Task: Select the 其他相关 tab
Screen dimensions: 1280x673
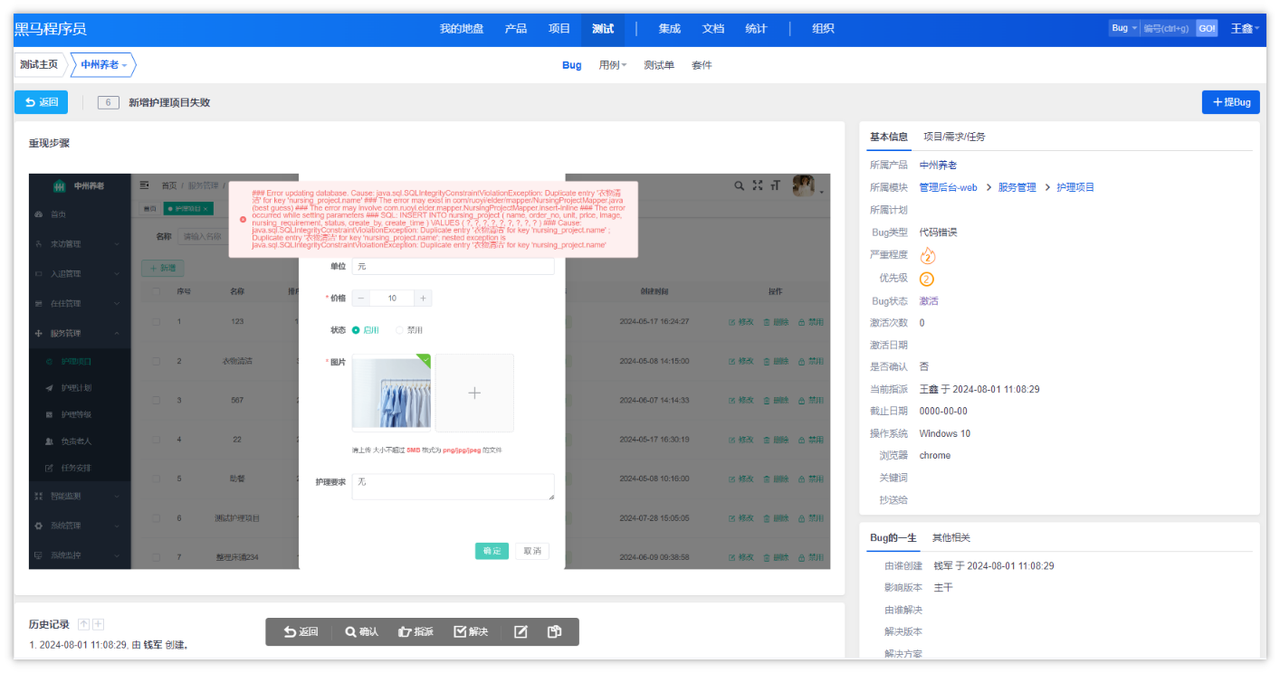Action: (x=952, y=538)
